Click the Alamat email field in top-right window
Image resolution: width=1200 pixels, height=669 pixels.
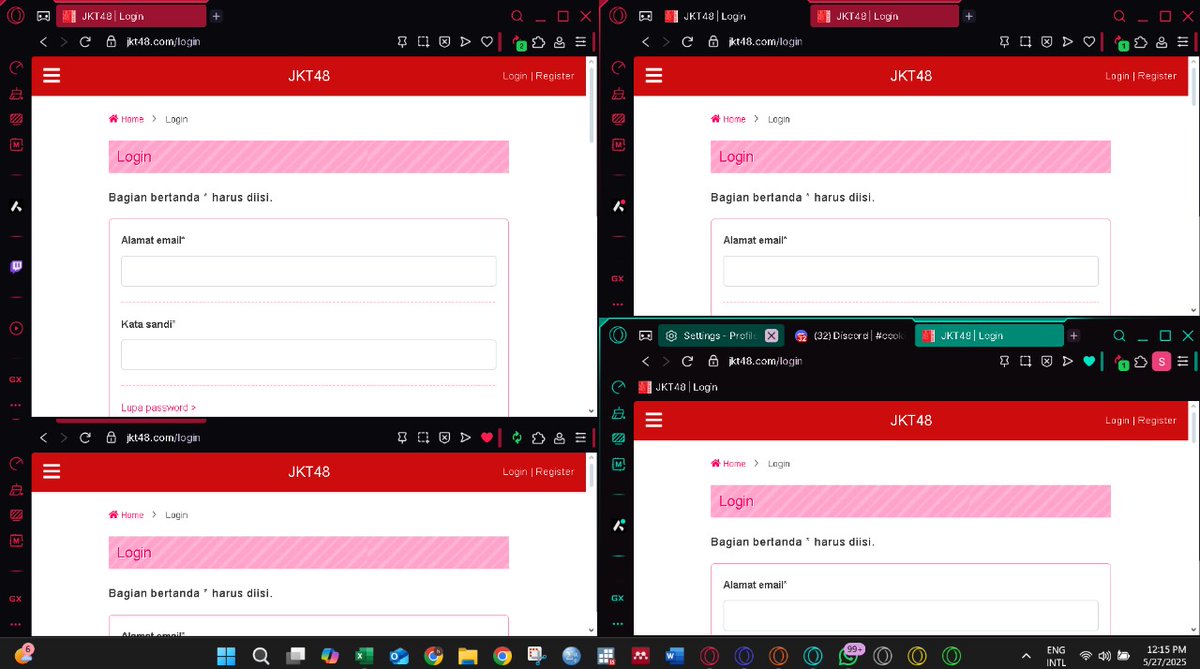coord(911,271)
